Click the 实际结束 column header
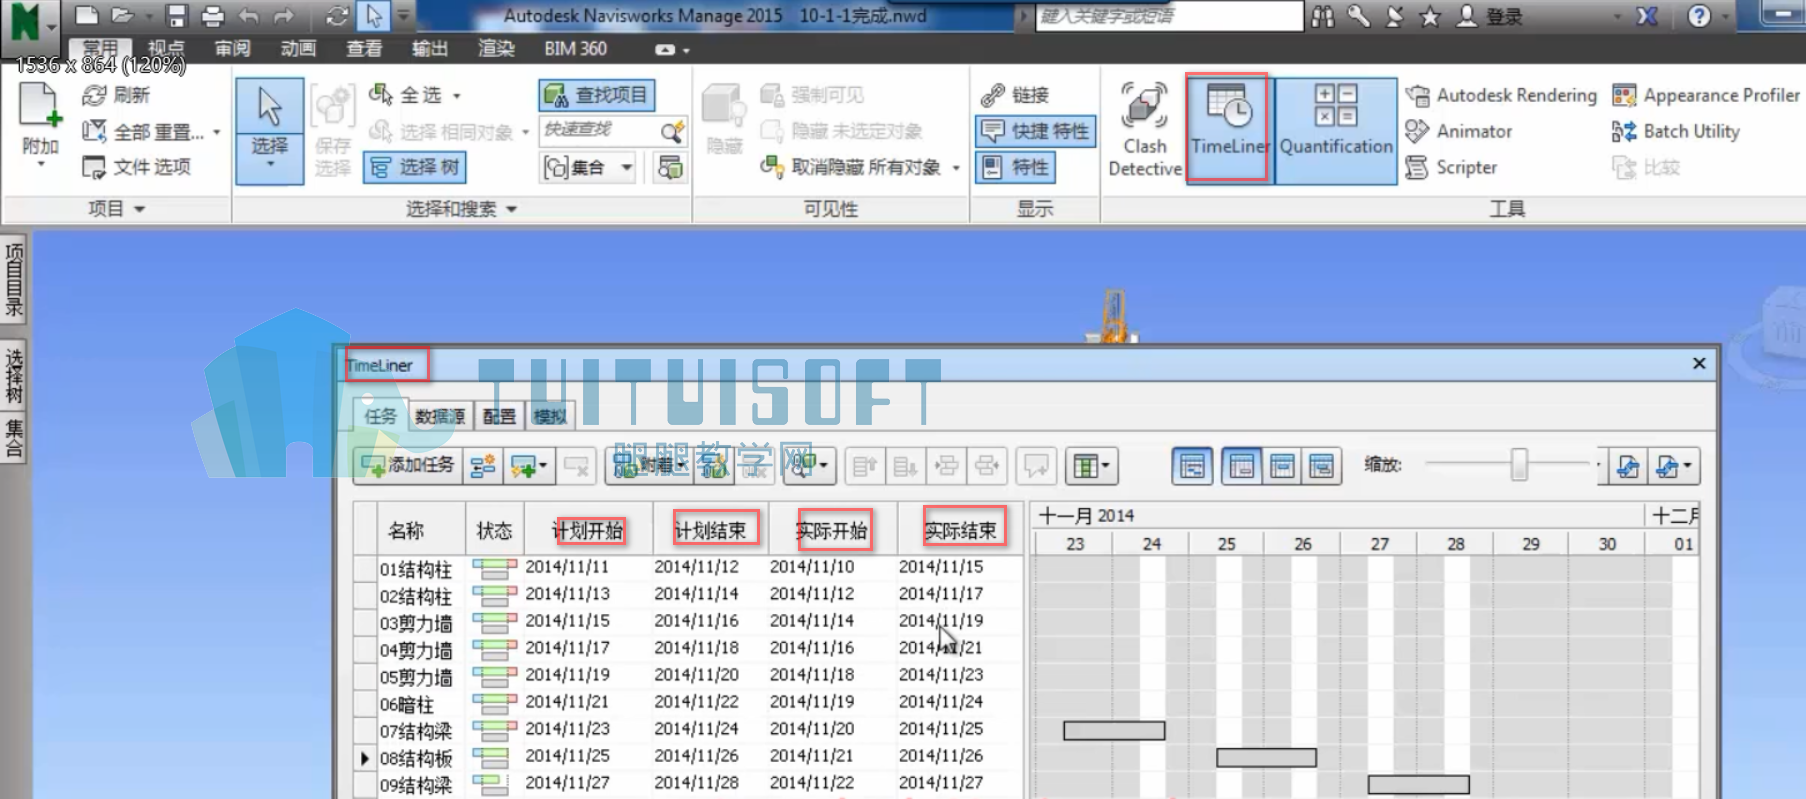 click(961, 530)
